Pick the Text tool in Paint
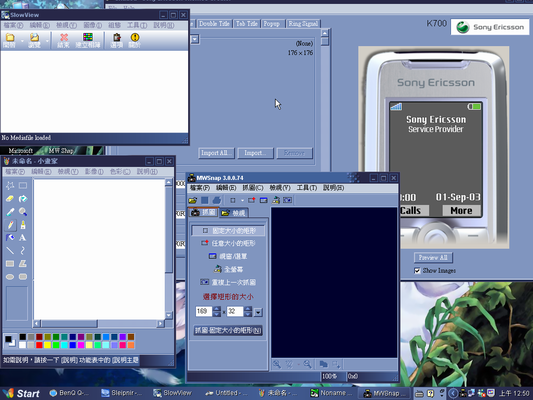533x400 pixels. 23,238
